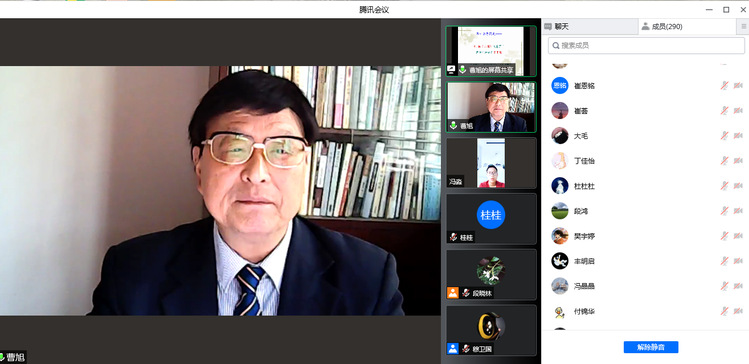Click 付锦华's camera off icon

[x=738, y=311]
